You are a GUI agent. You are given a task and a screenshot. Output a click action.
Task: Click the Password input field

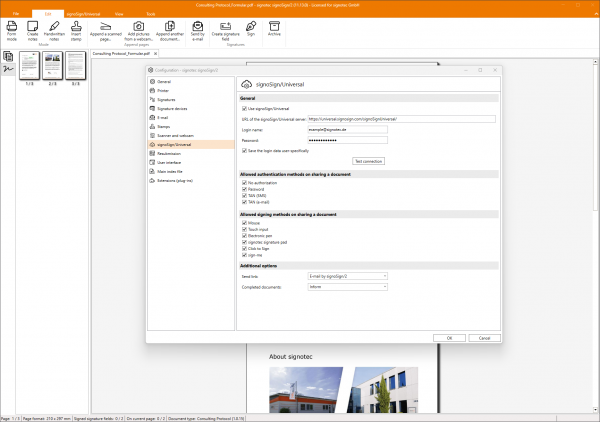point(347,140)
